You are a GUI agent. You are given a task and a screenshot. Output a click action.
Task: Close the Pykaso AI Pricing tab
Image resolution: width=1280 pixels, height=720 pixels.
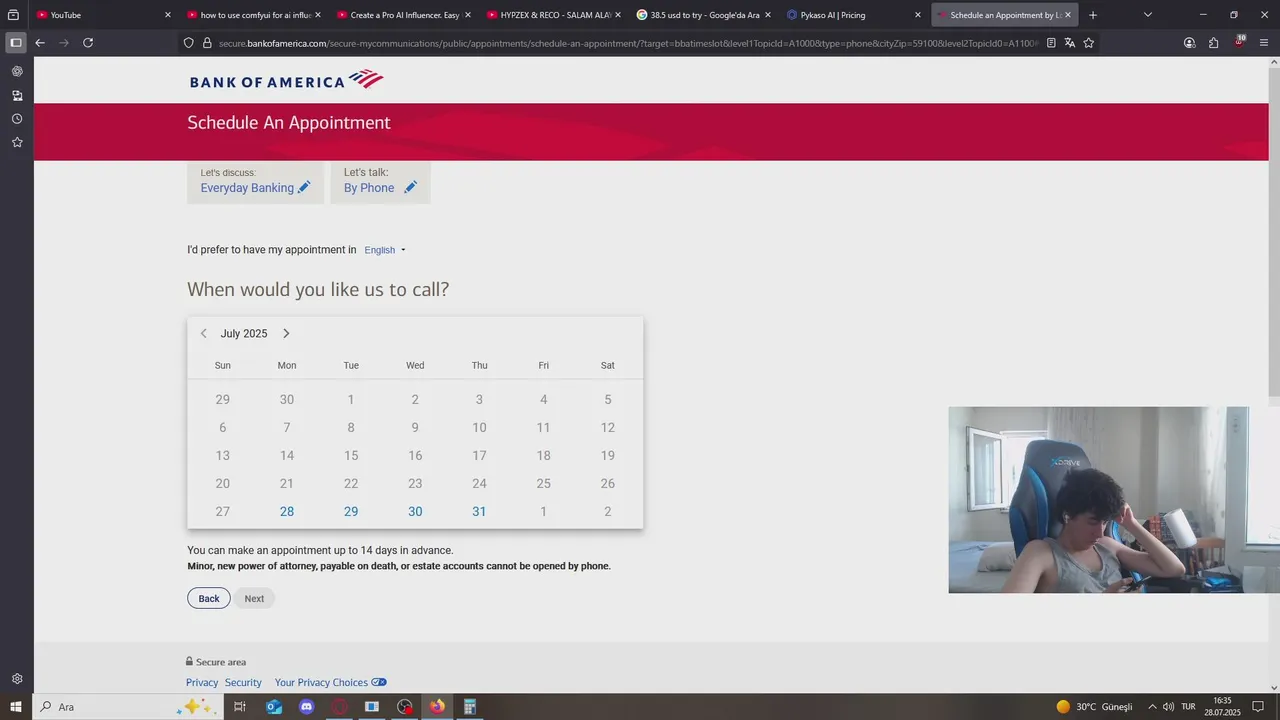point(918,15)
